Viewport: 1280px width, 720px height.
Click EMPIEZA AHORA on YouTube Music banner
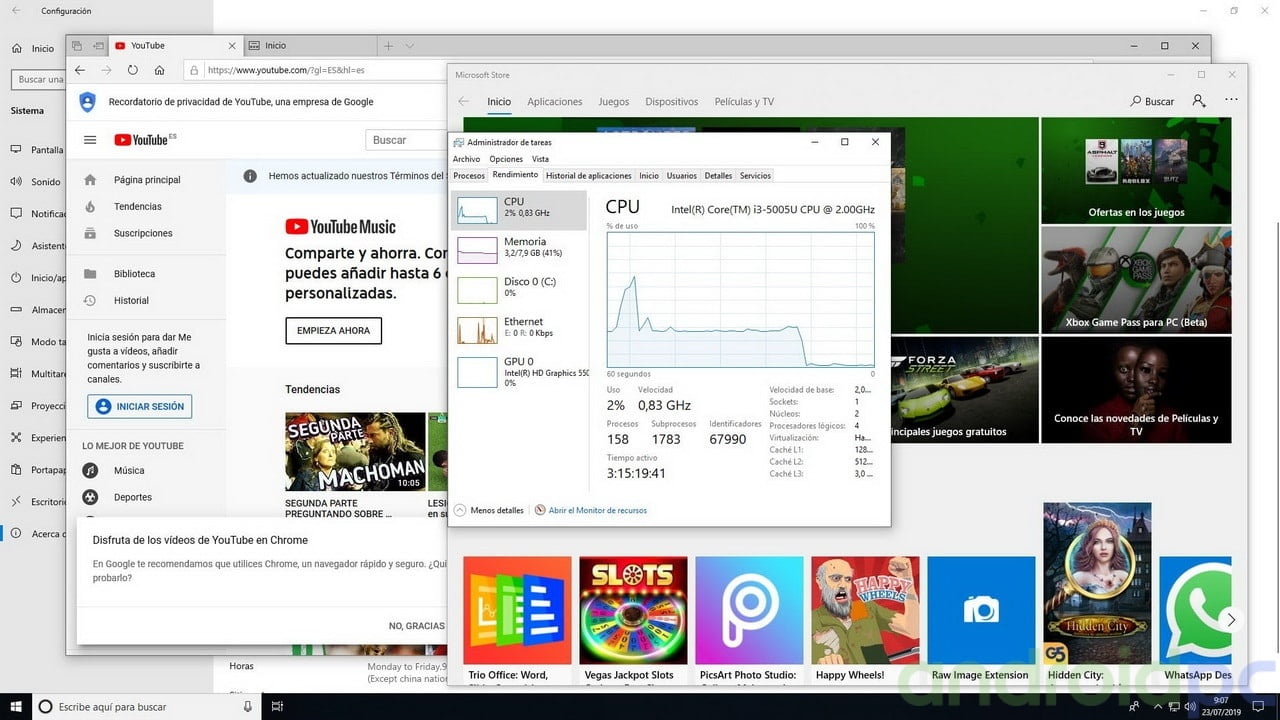tap(333, 331)
